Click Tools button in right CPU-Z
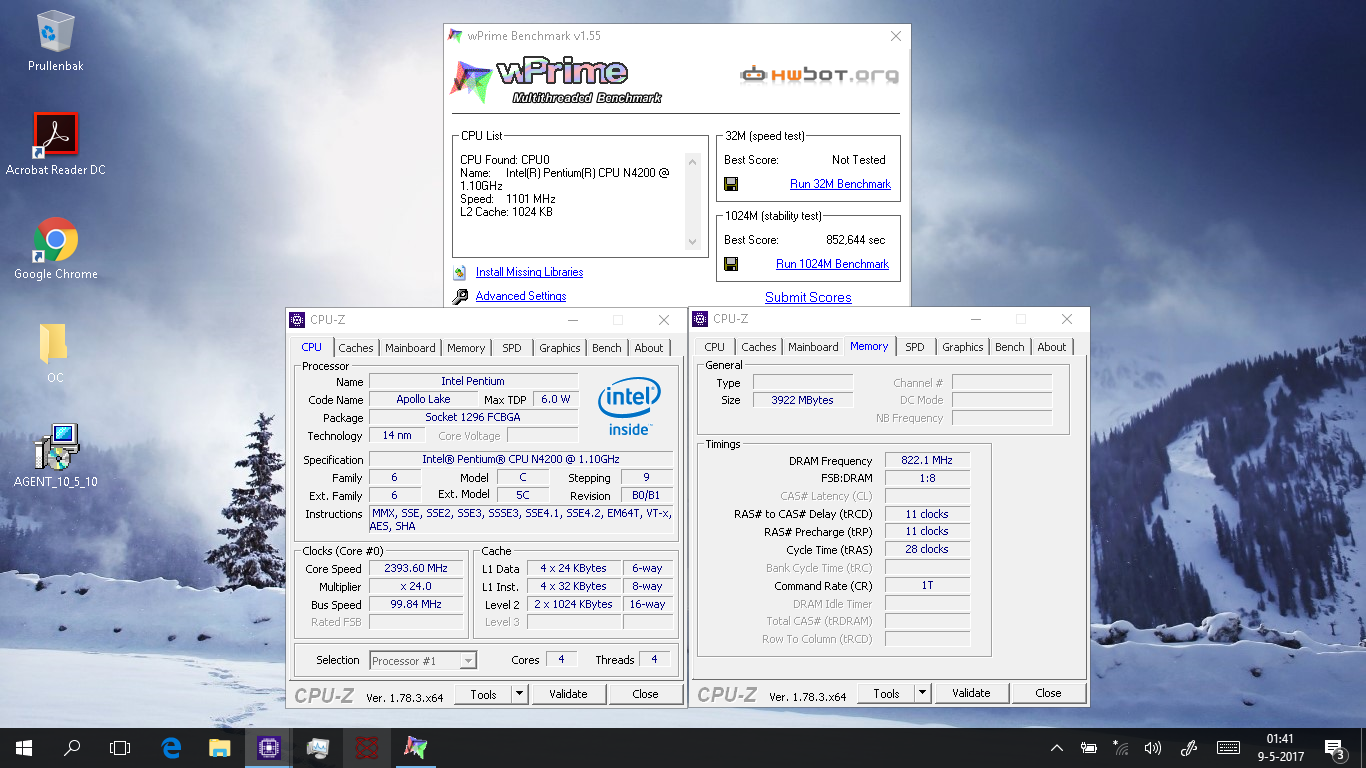Image resolution: width=1366 pixels, height=768 pixels. [x=886, y=693]
